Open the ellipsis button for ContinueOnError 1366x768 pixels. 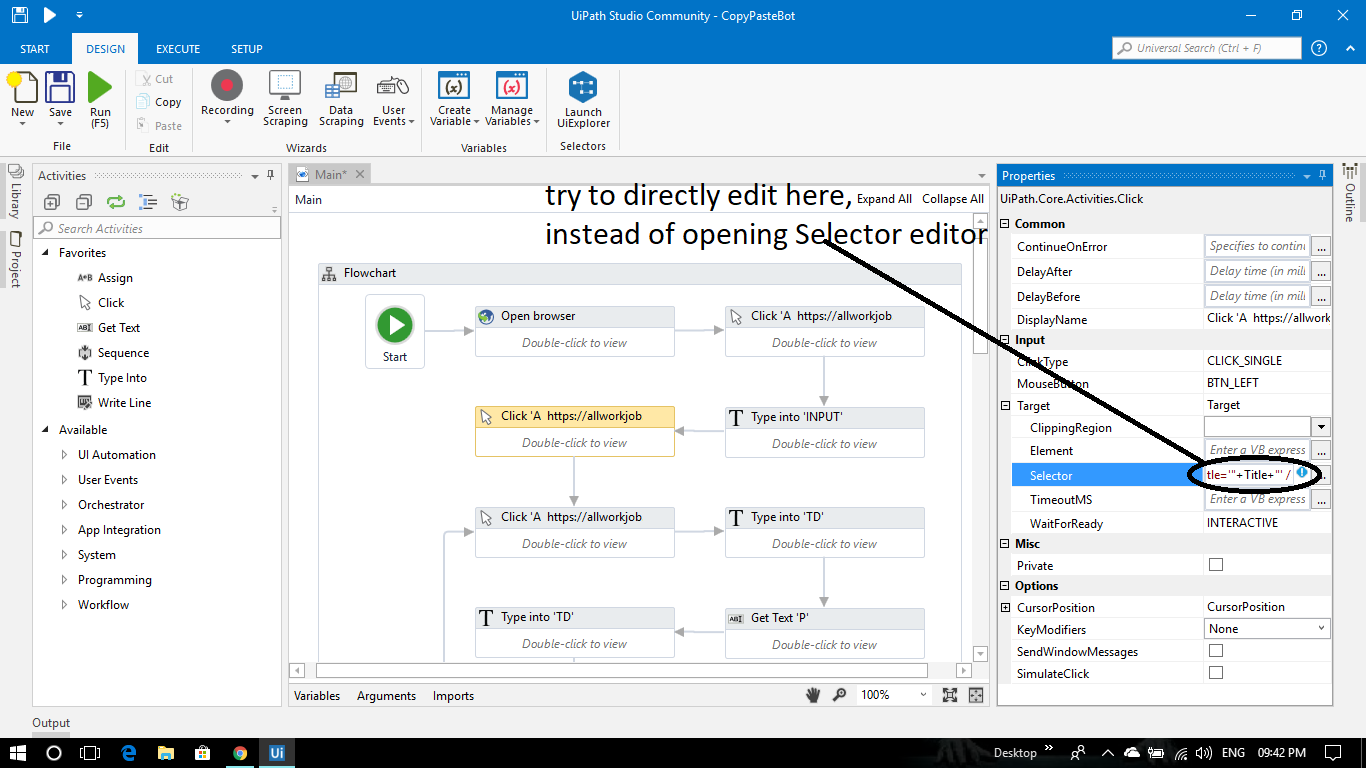point(1321,246)
